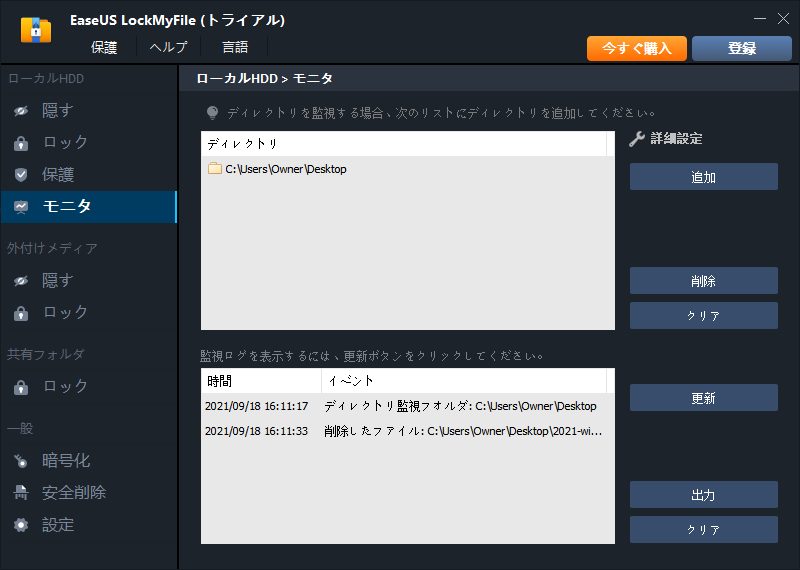Click the shredder icon beside 安全削除
800x570 pixels.
point(21,493)
